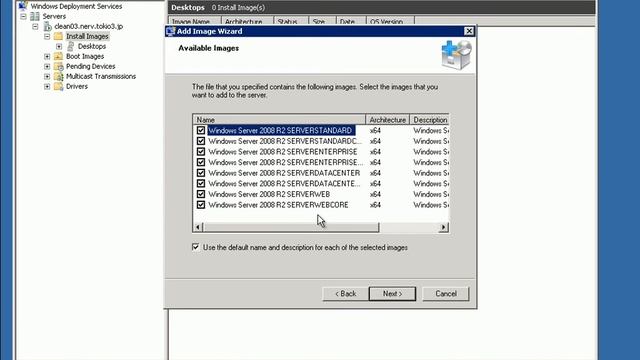The width and height of the screenshot is (640, 360).
Task: Click the Pending Devices folder icon
Action: pos(58,66)
